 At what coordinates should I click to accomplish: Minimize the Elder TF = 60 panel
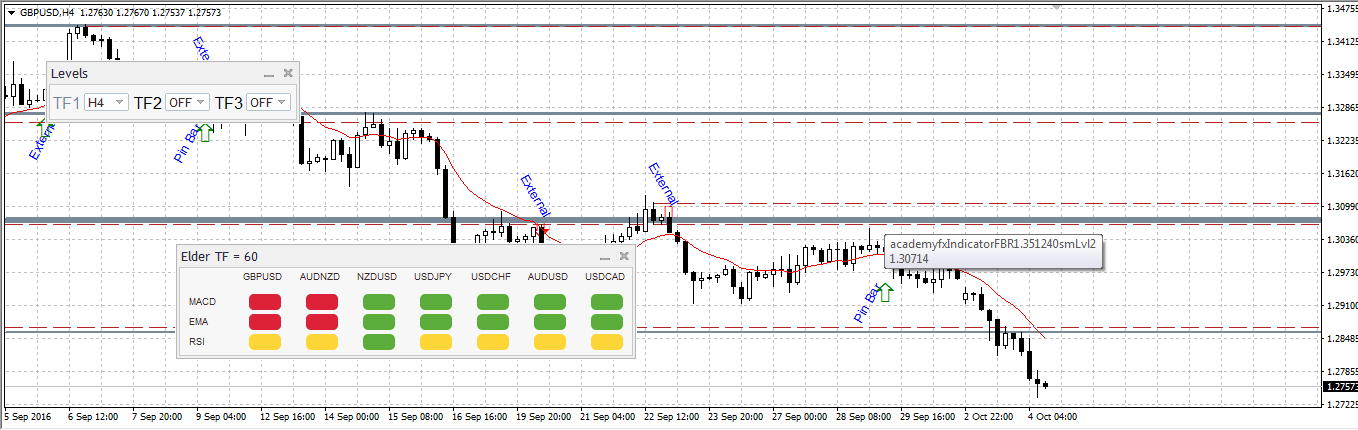coord(604,257)
